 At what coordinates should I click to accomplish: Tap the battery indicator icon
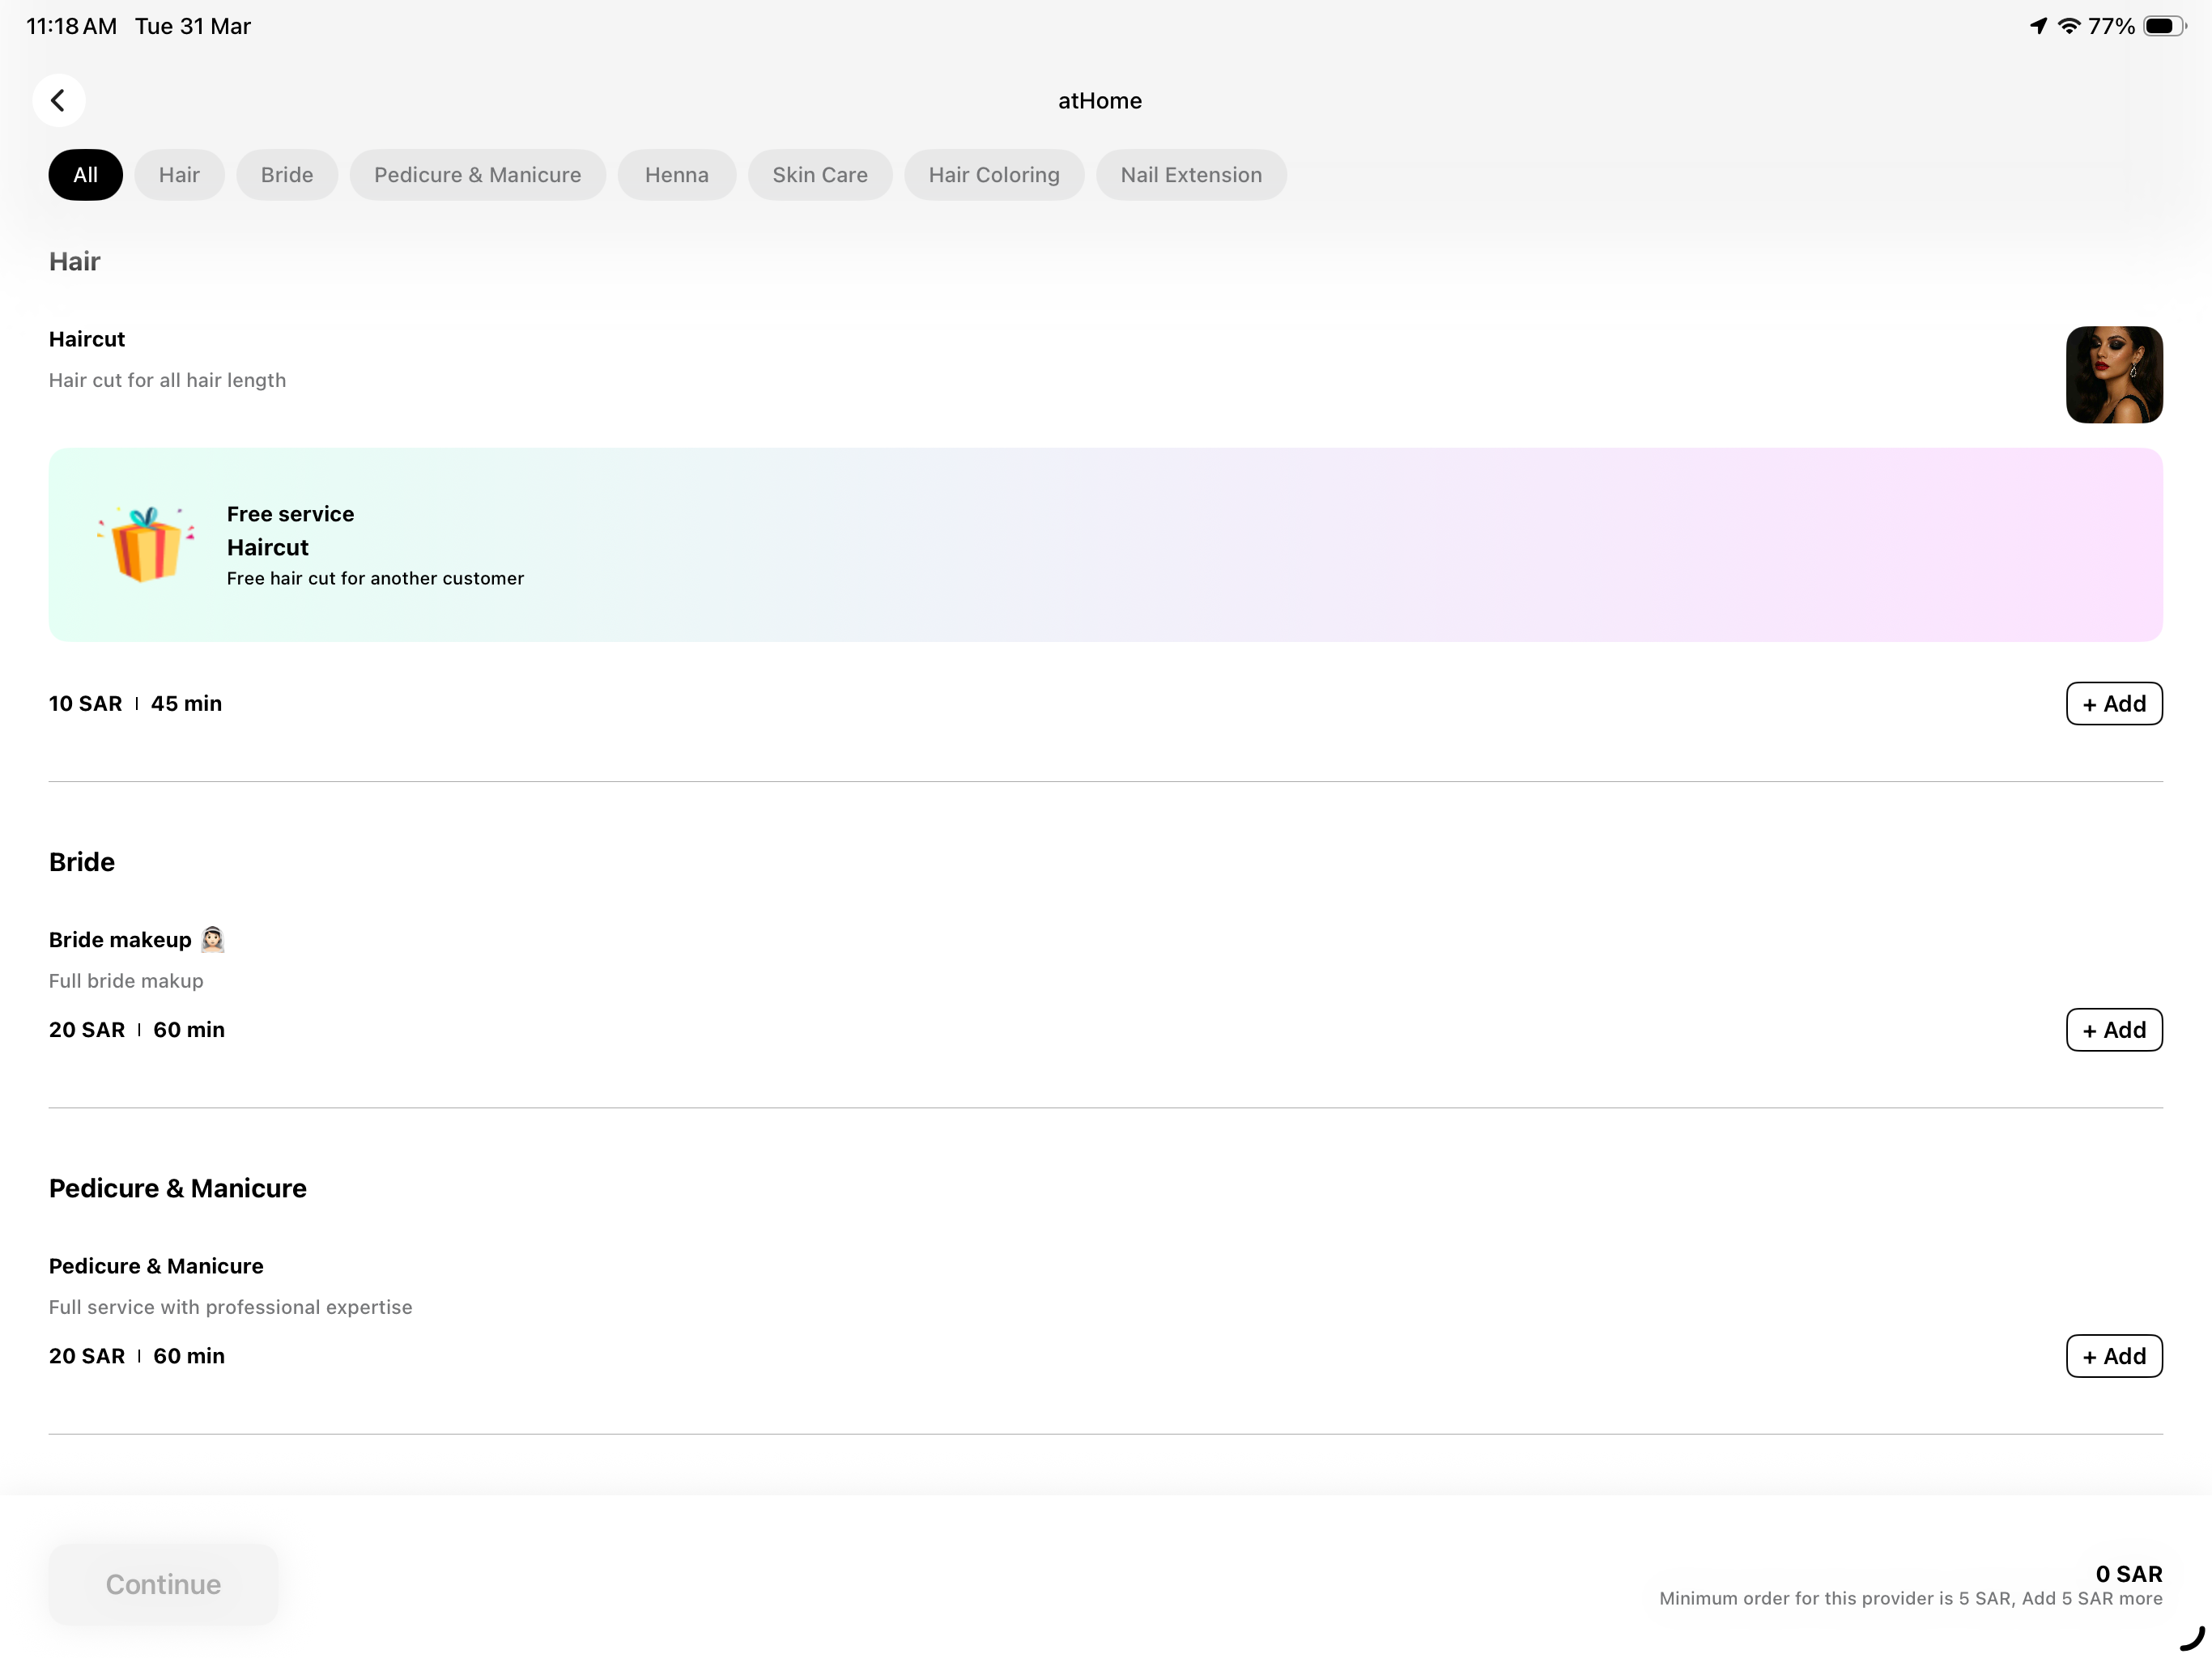pyautogui.click(x=2165, y=26)
